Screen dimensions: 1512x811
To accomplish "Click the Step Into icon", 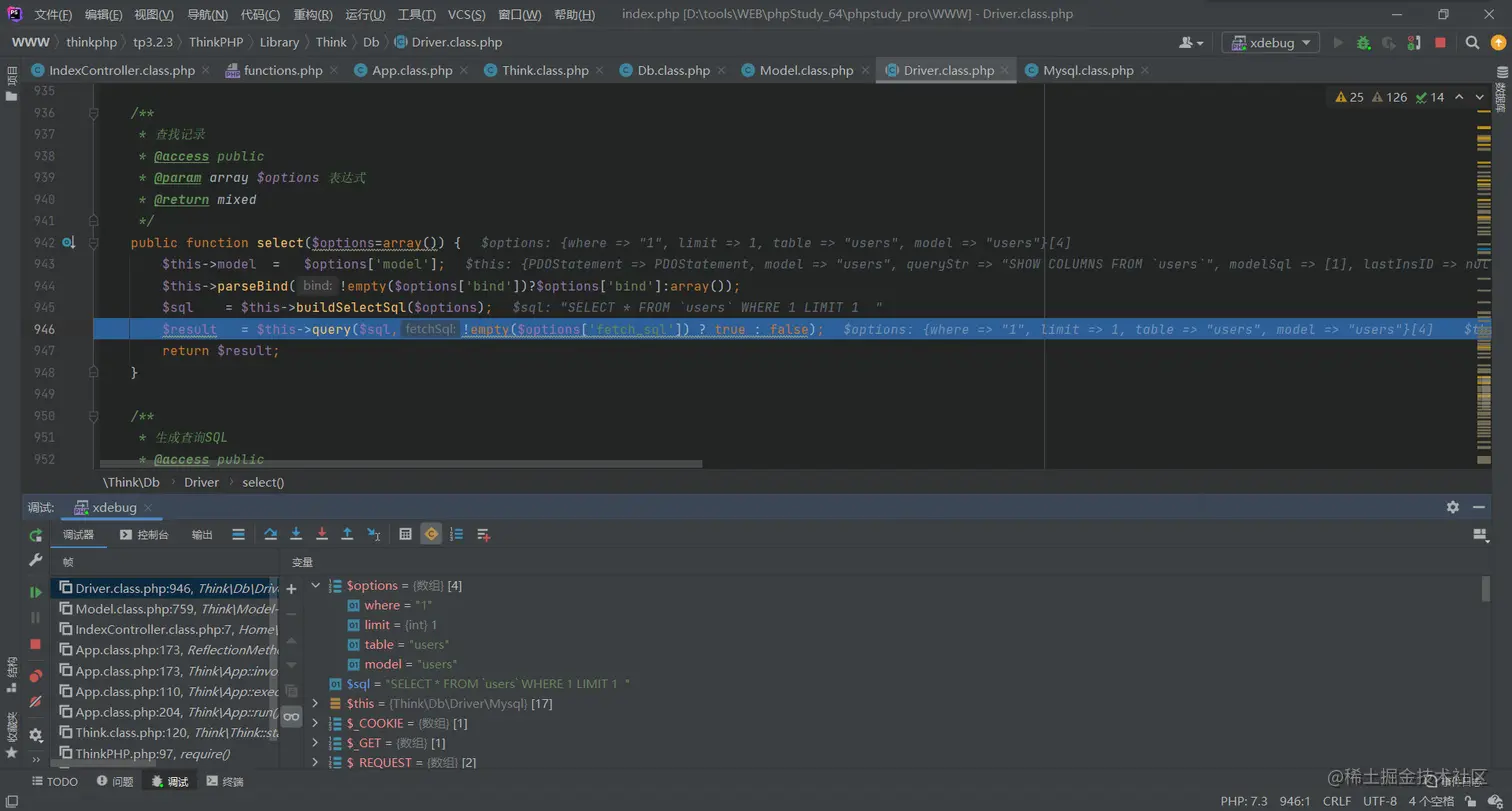I will point(296,534).
